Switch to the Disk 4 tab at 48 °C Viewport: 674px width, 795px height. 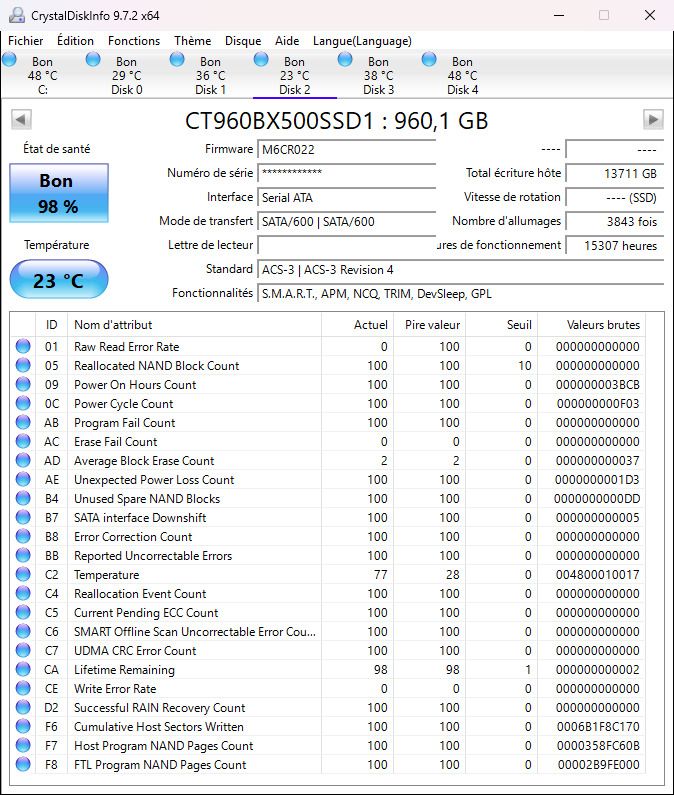click(462, 76)
